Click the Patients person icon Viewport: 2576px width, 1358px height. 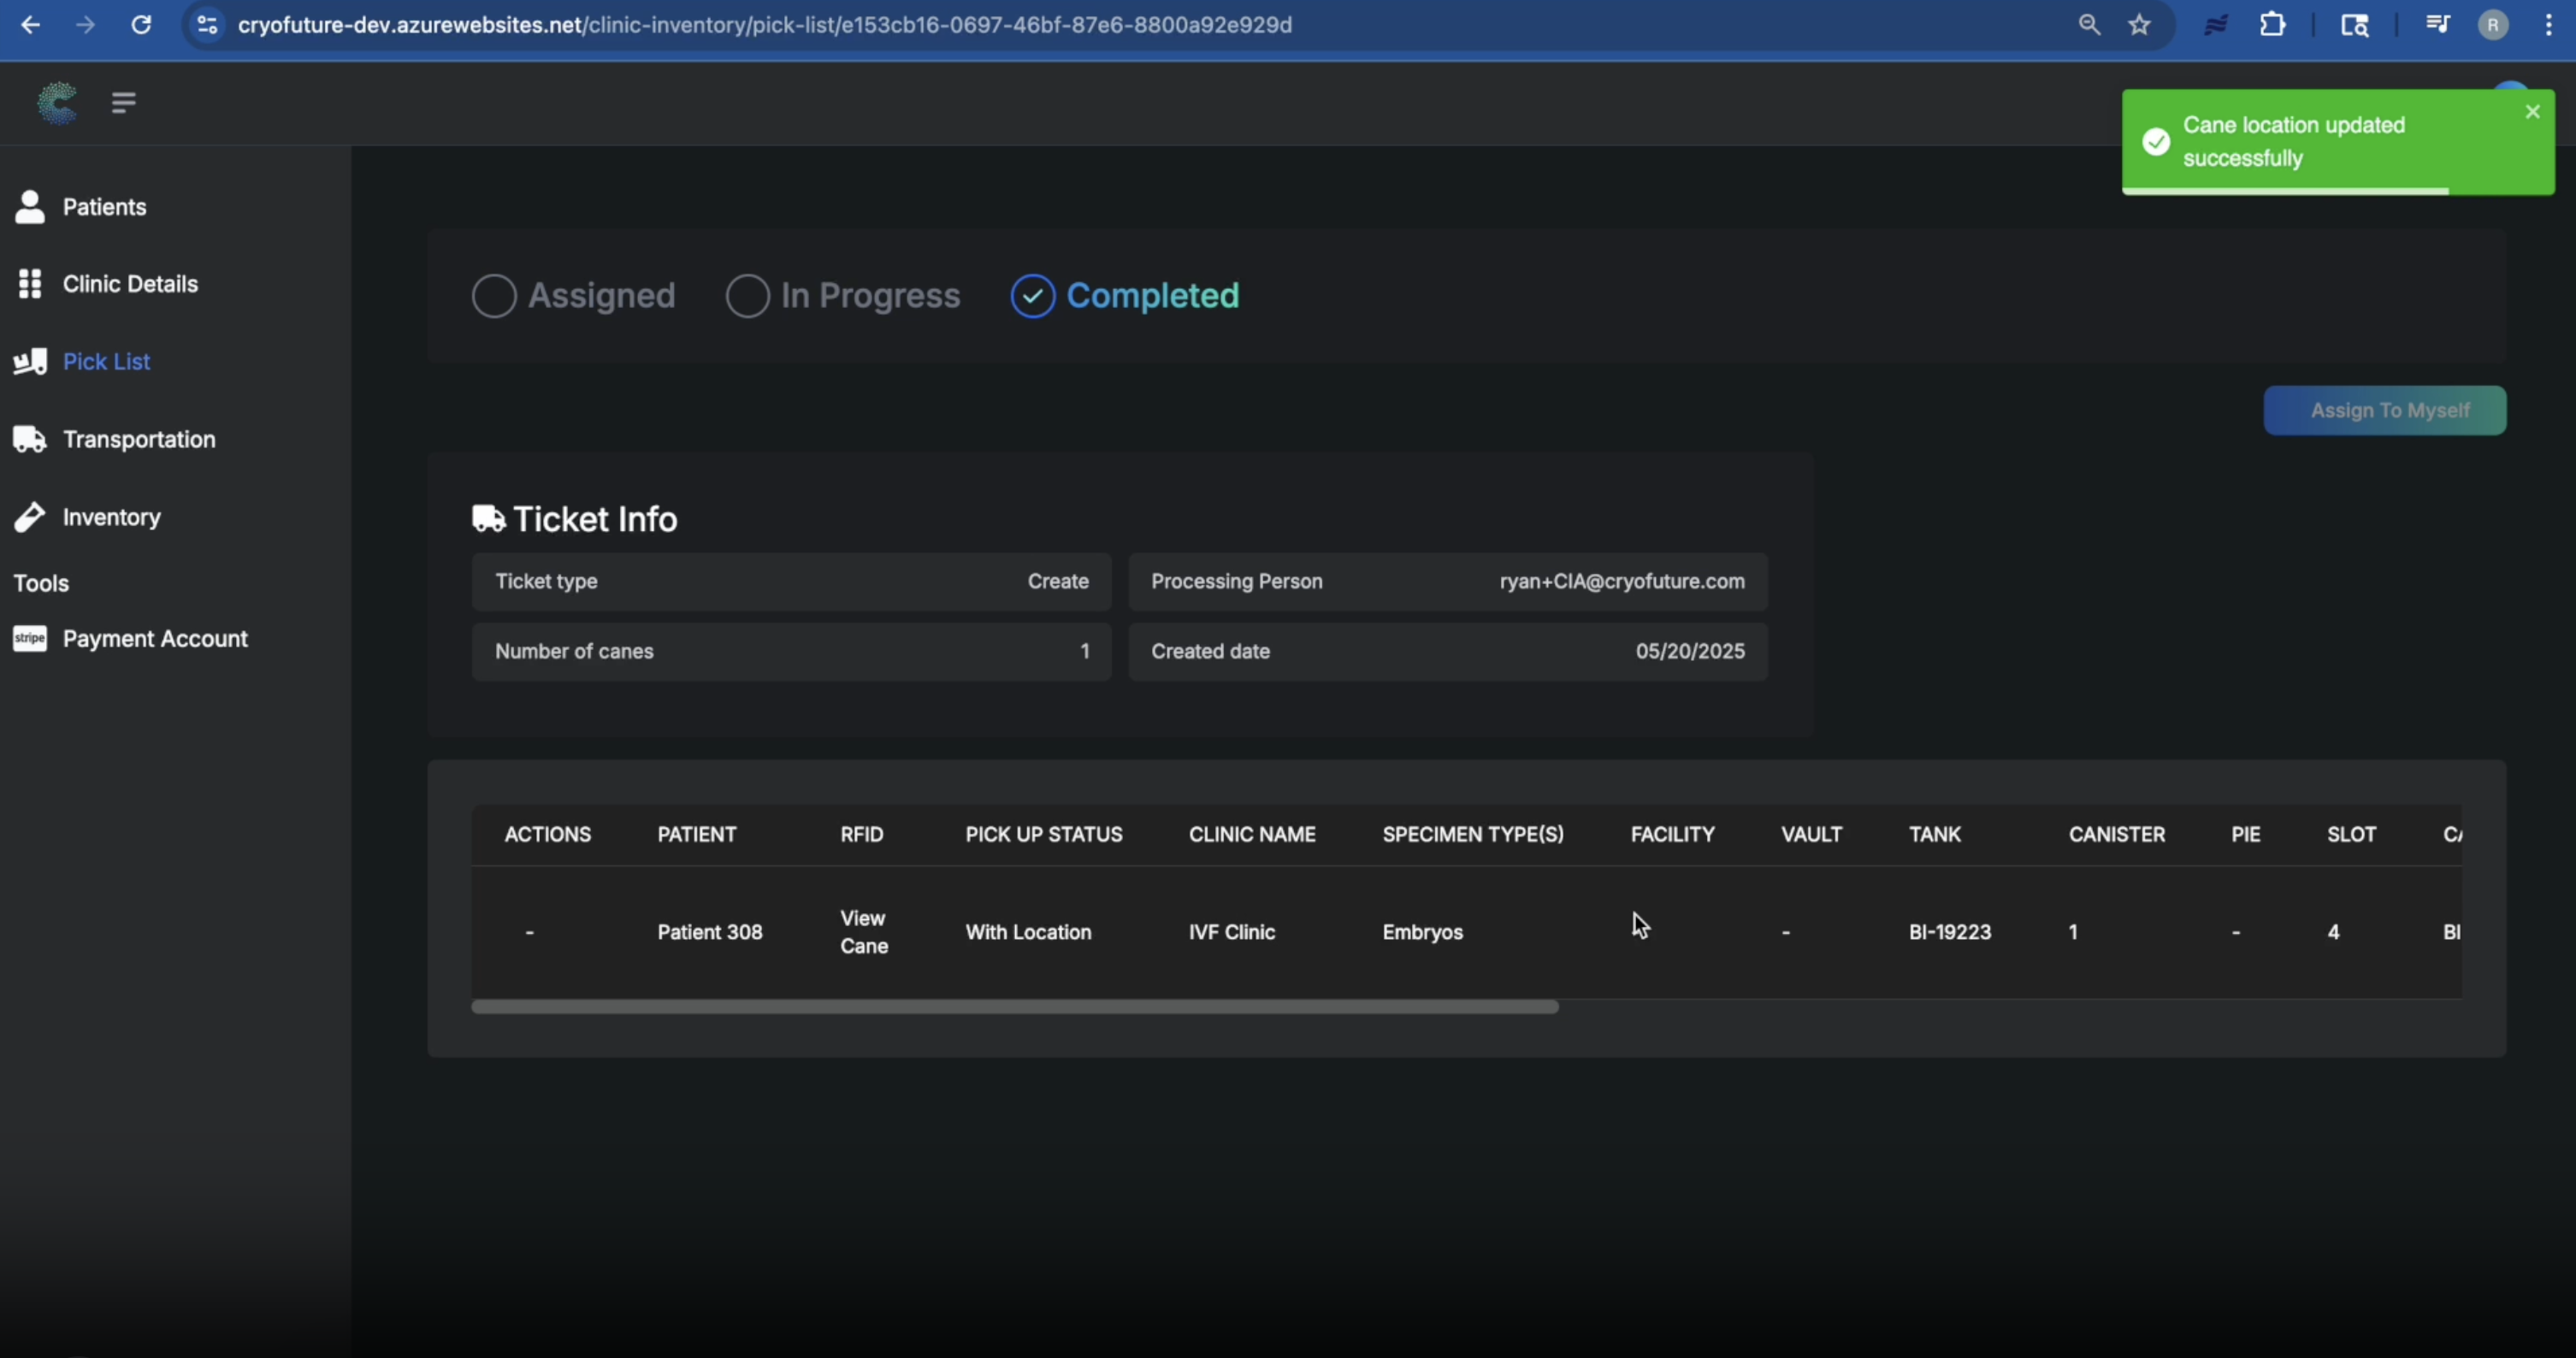[x=30, y=207]
